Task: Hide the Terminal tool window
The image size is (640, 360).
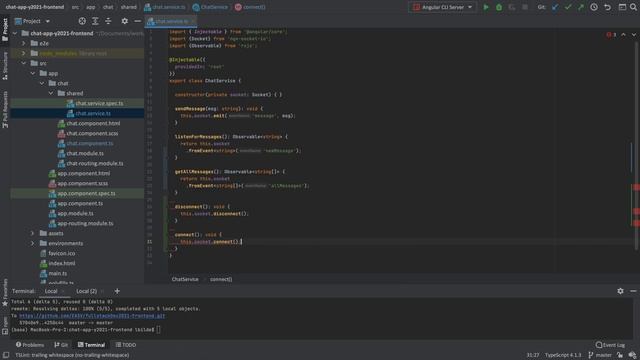Action: click(633, 291)
